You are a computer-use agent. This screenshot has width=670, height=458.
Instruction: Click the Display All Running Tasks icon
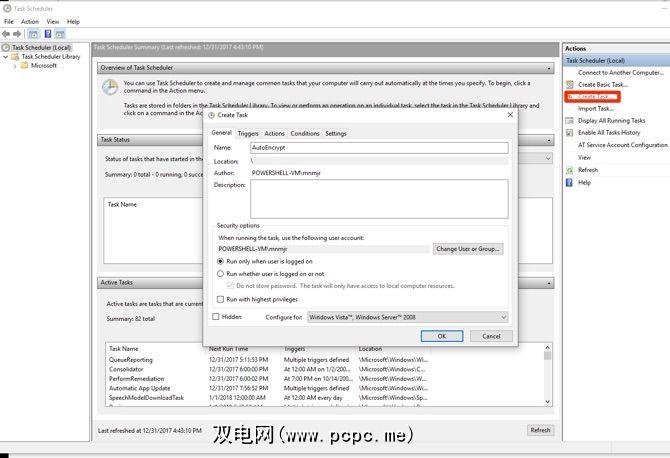(570, 120)
